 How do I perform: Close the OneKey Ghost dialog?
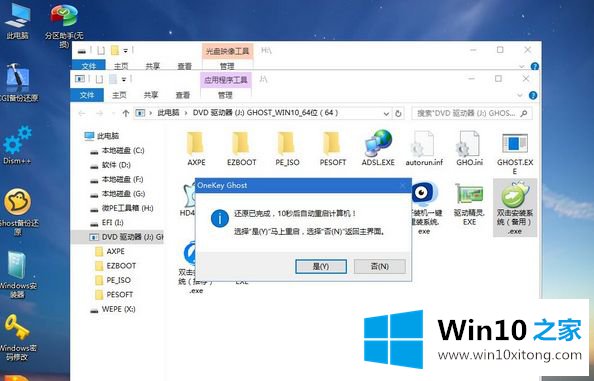coord(403,186)
